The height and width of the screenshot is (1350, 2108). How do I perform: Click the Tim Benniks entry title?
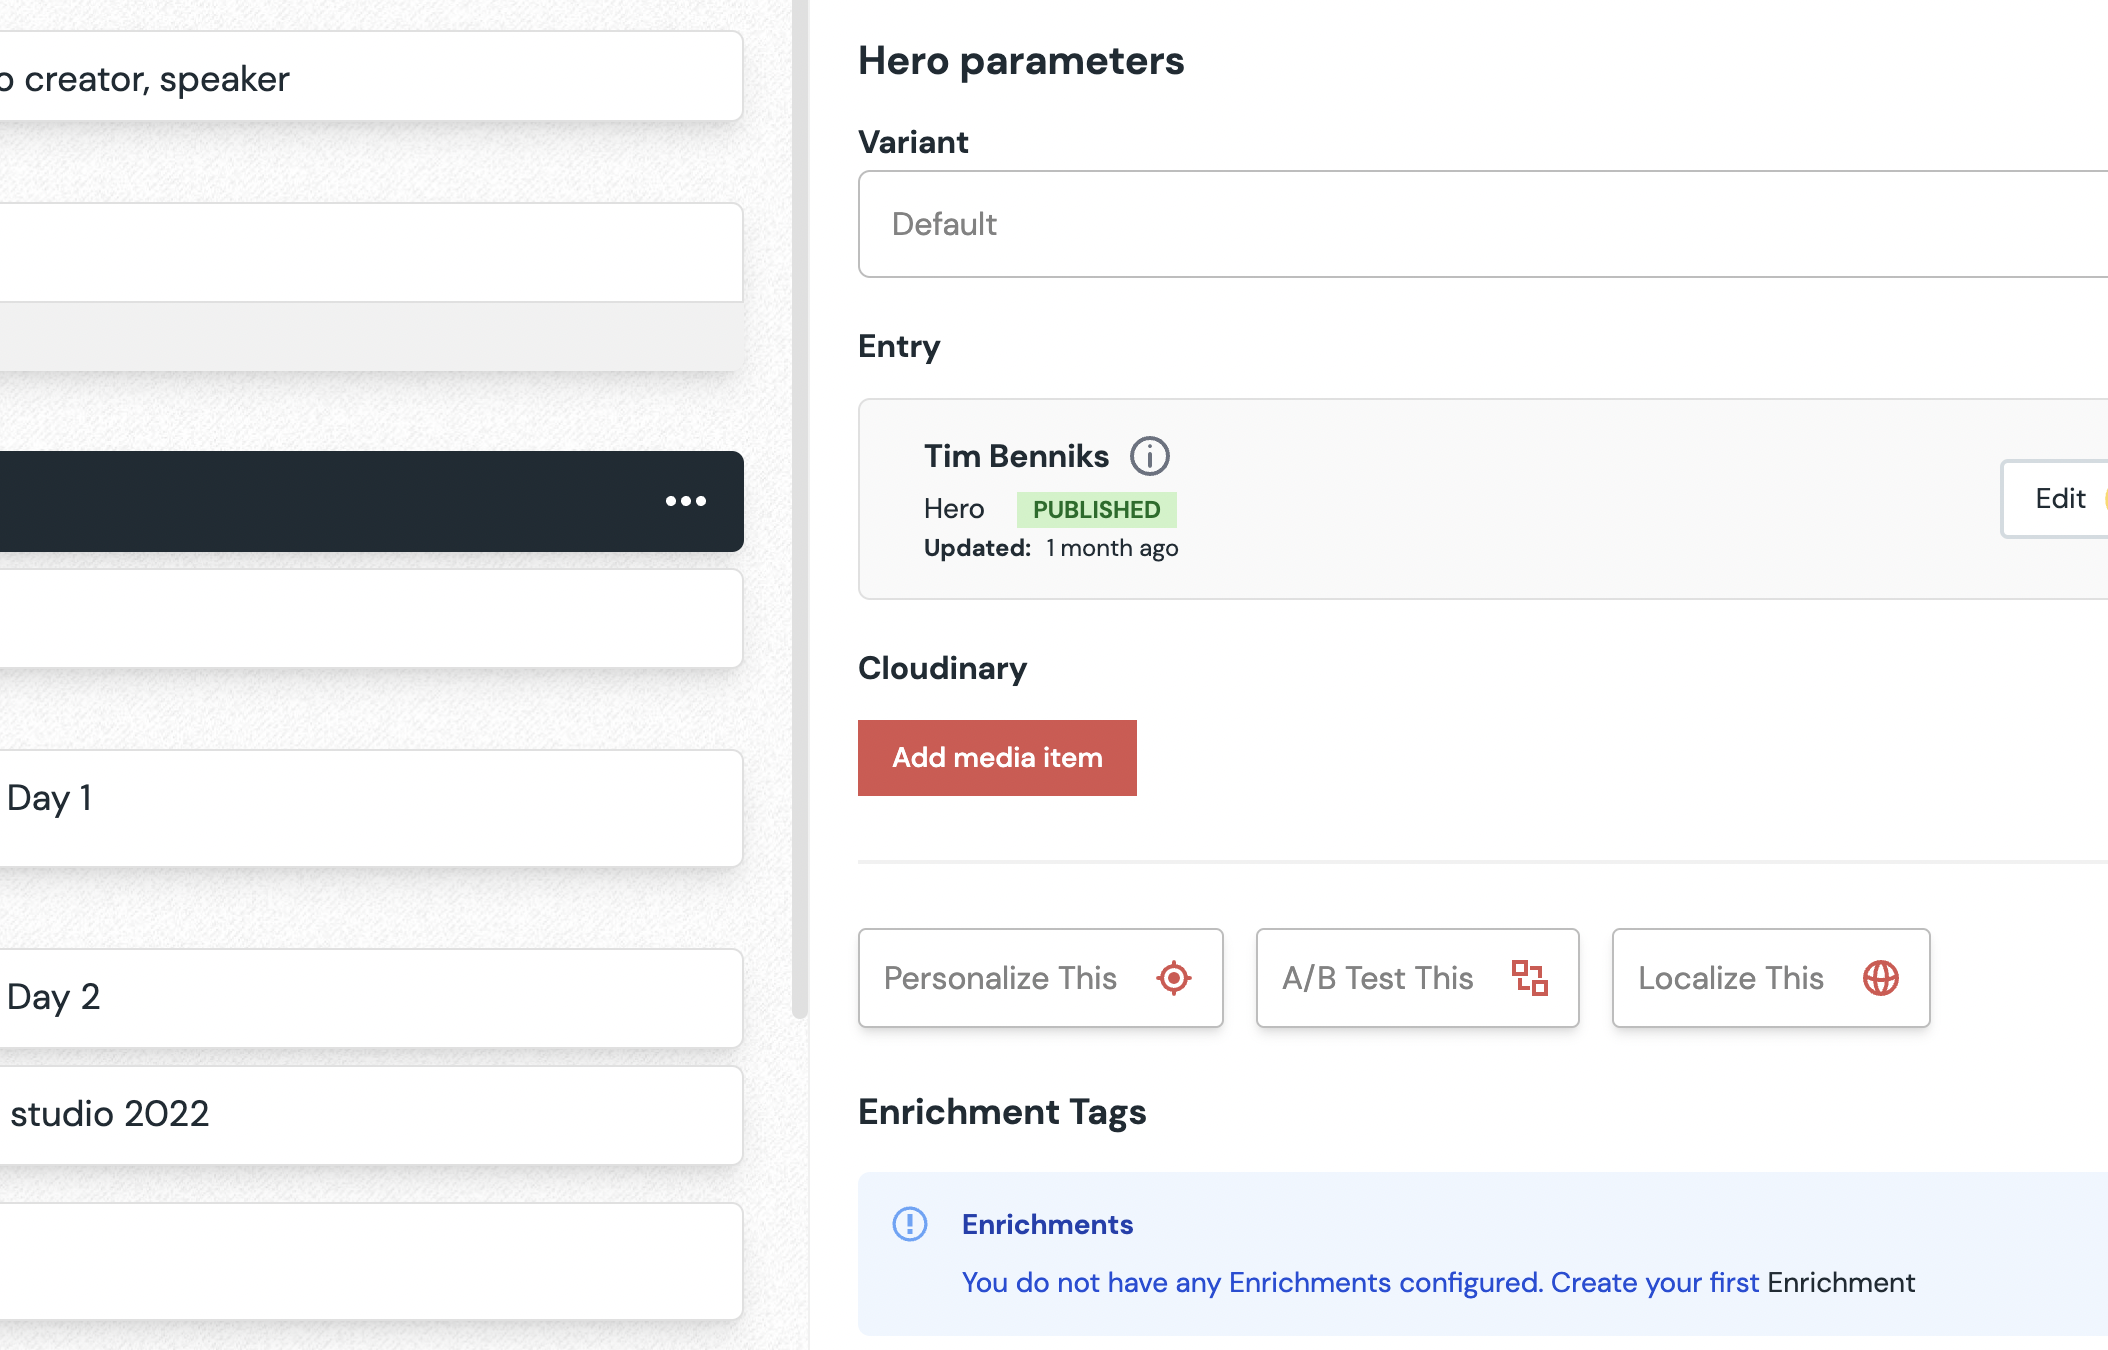pyautogui.click(x=1016, y=456)
